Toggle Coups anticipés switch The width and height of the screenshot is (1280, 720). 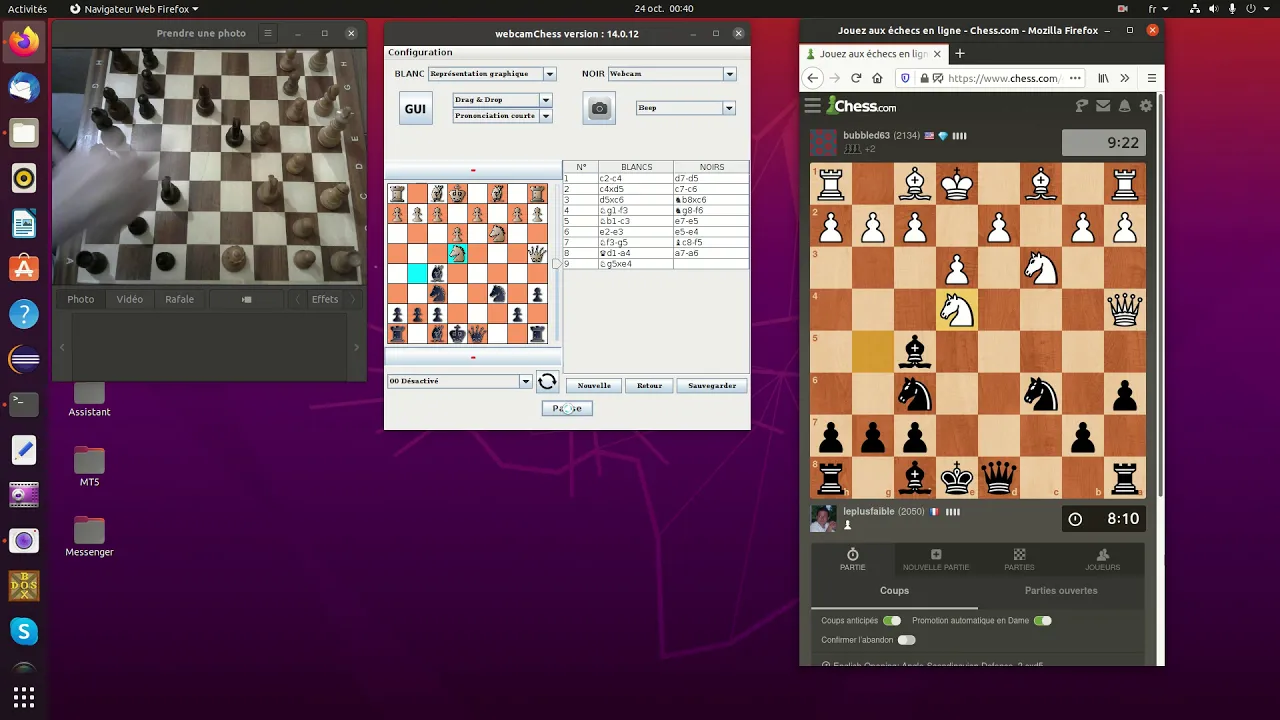coord(892,621)
